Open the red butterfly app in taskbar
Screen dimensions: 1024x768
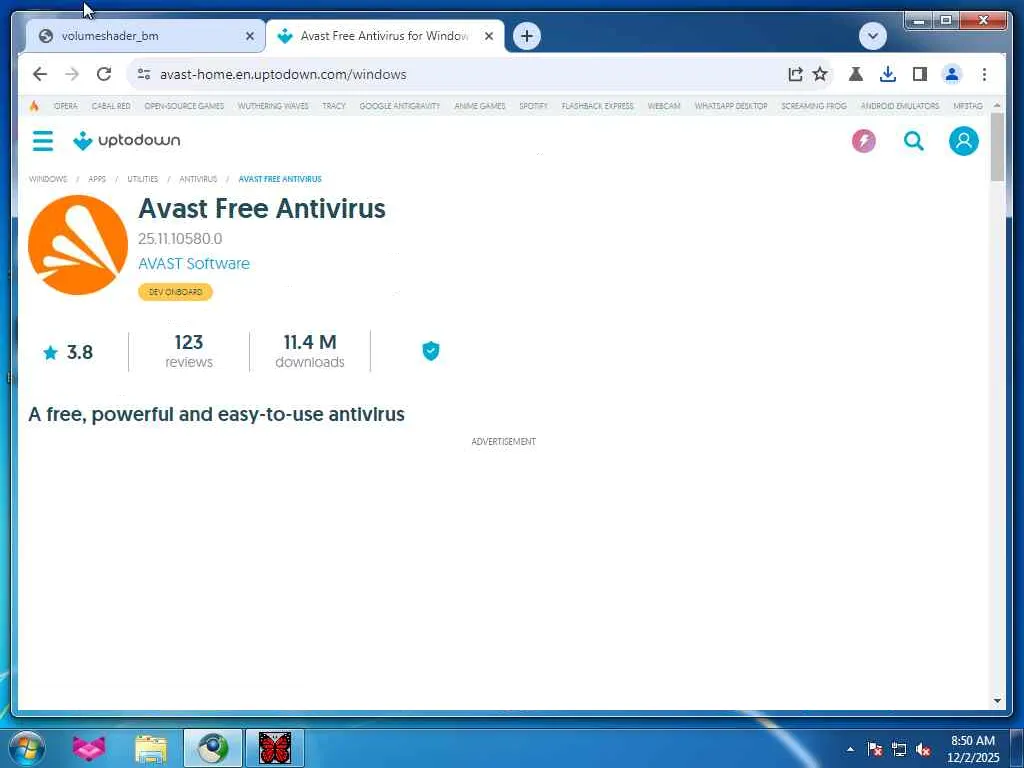[275, 748]
